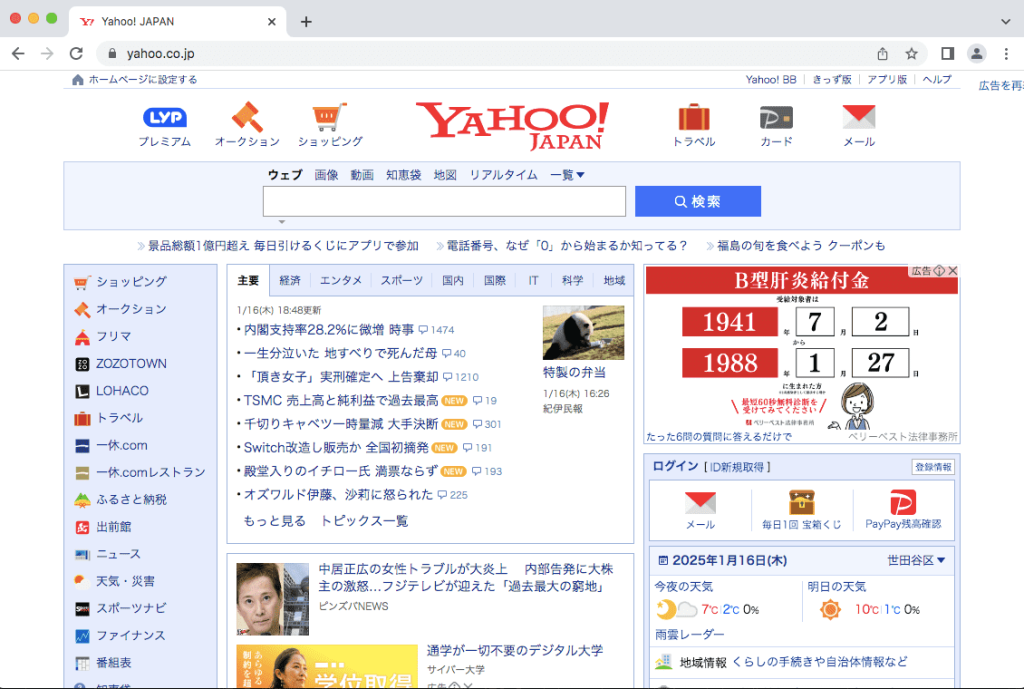
Task: Switch to the IT news tab
Action: pos(534,280)
